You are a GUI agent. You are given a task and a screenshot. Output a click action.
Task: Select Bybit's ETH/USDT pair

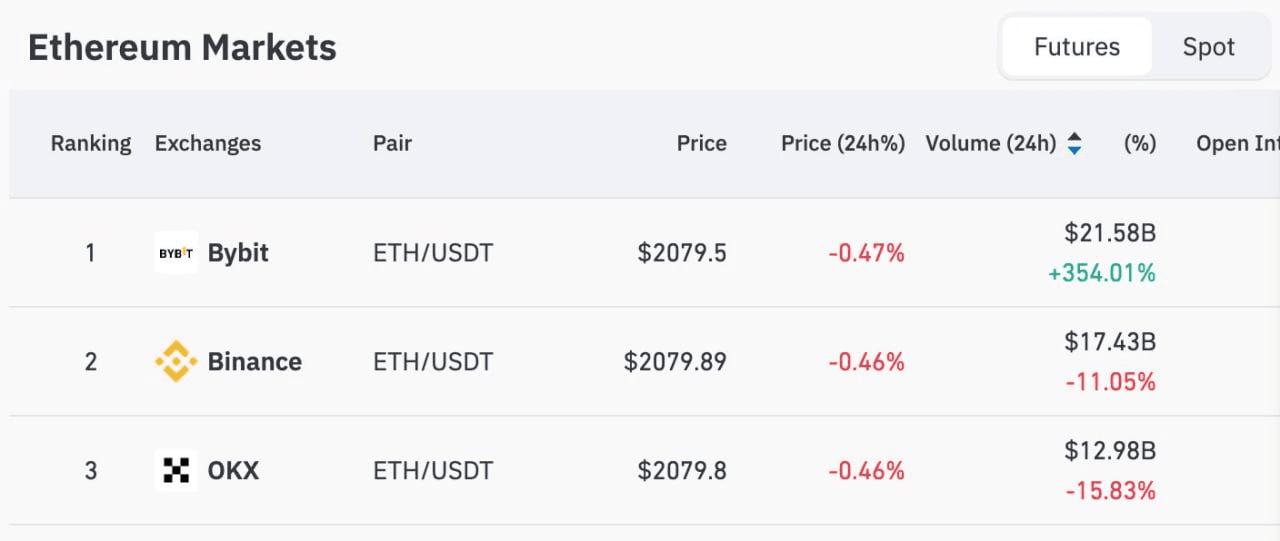(x=433, y=253)
